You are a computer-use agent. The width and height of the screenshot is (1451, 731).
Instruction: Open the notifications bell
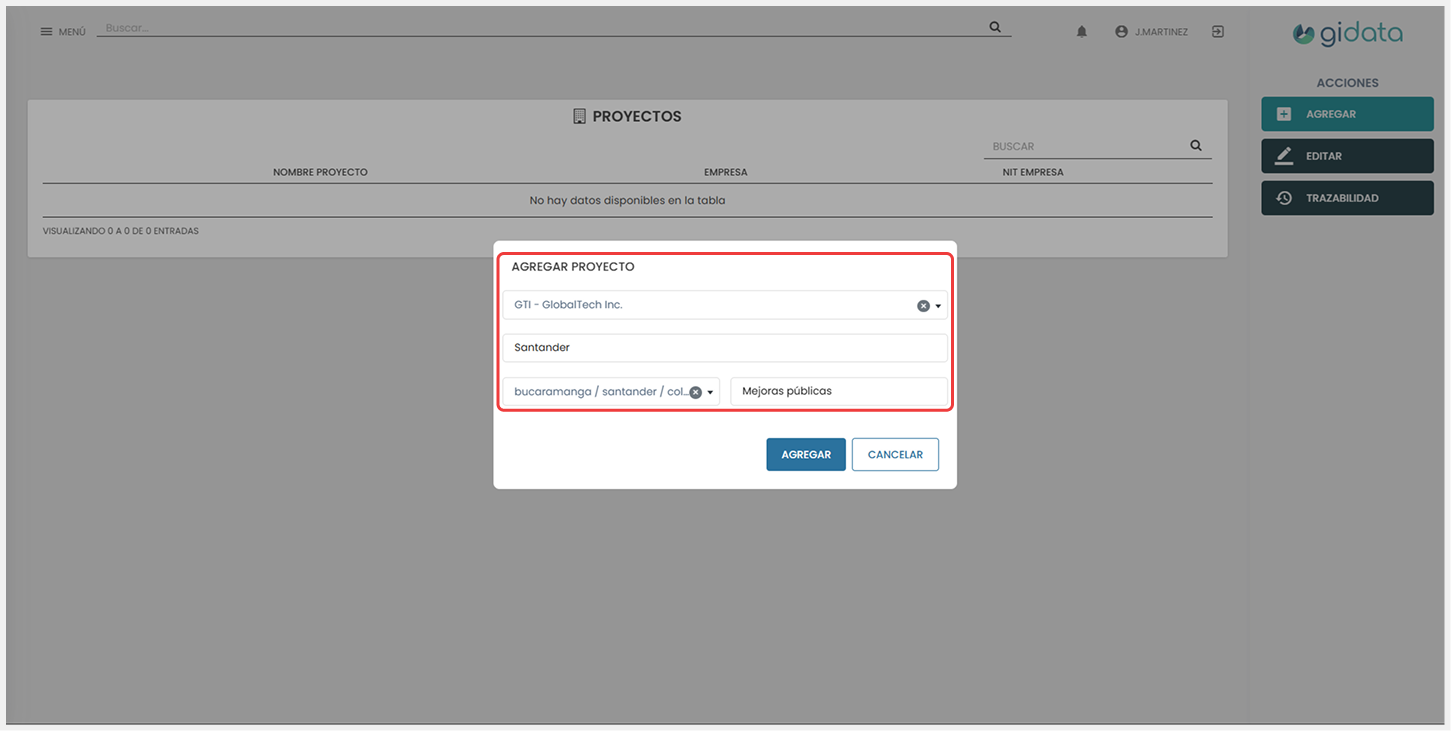1082,32
